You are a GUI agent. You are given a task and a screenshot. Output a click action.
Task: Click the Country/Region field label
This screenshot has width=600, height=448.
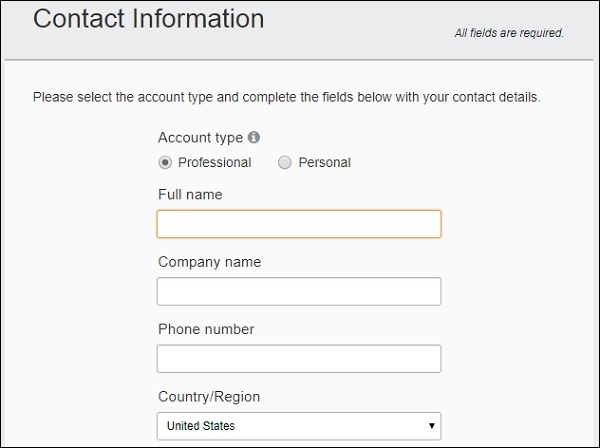(208, 396)
